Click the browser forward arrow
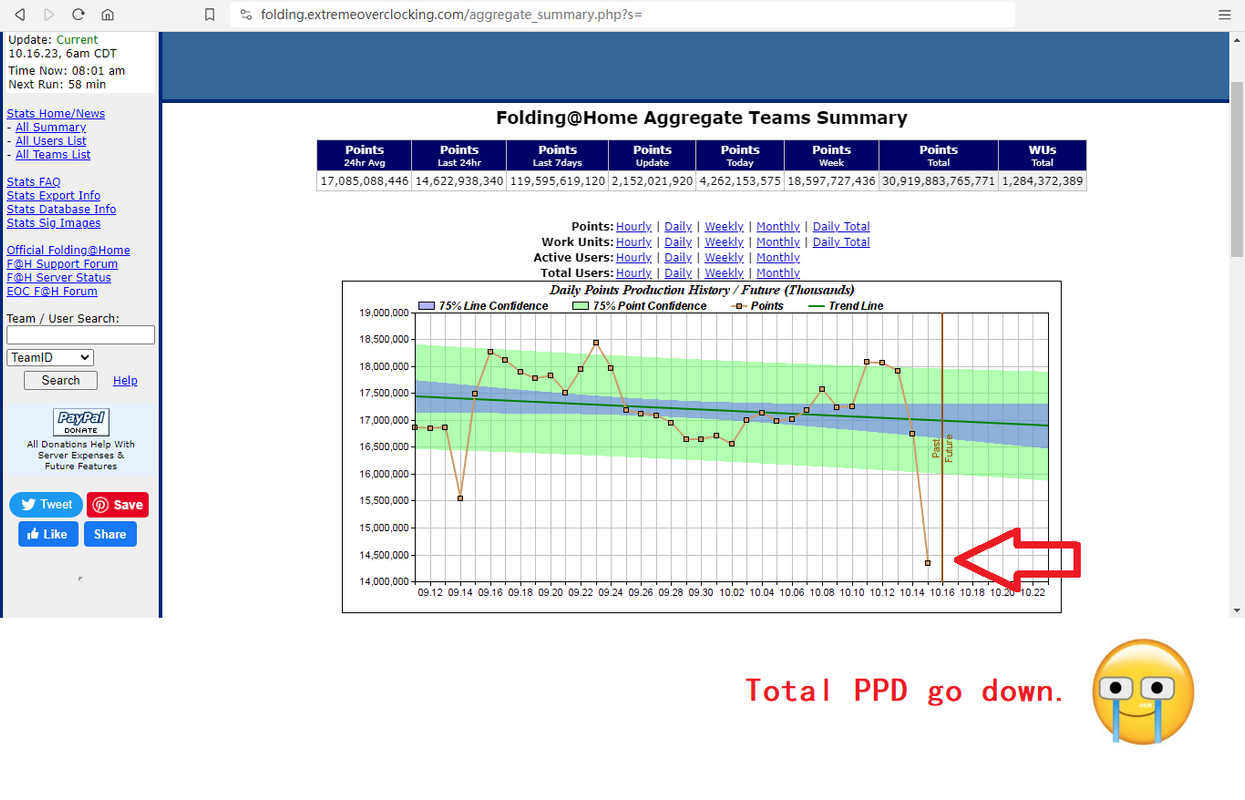The width and height of the screenshot is (1245, 800). pos(49,15)
